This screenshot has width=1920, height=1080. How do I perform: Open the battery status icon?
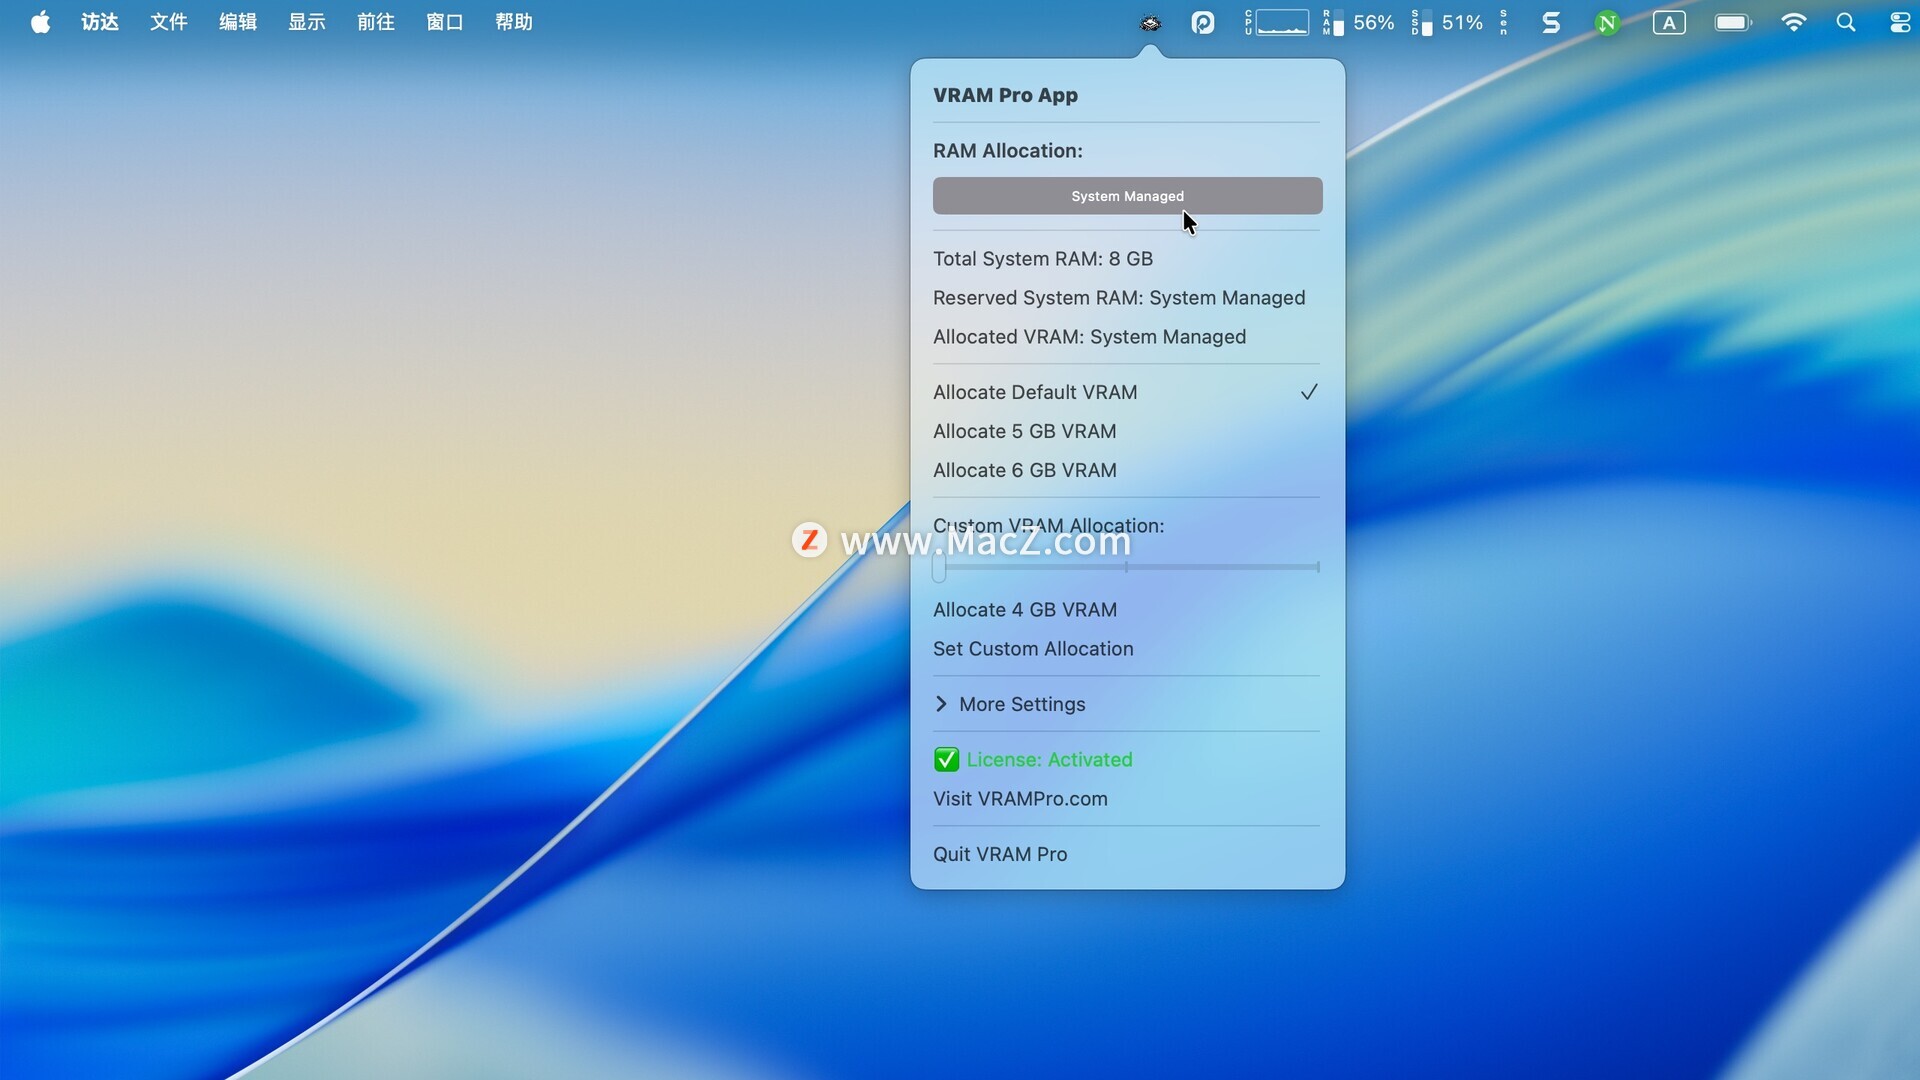pos(1733,22)
